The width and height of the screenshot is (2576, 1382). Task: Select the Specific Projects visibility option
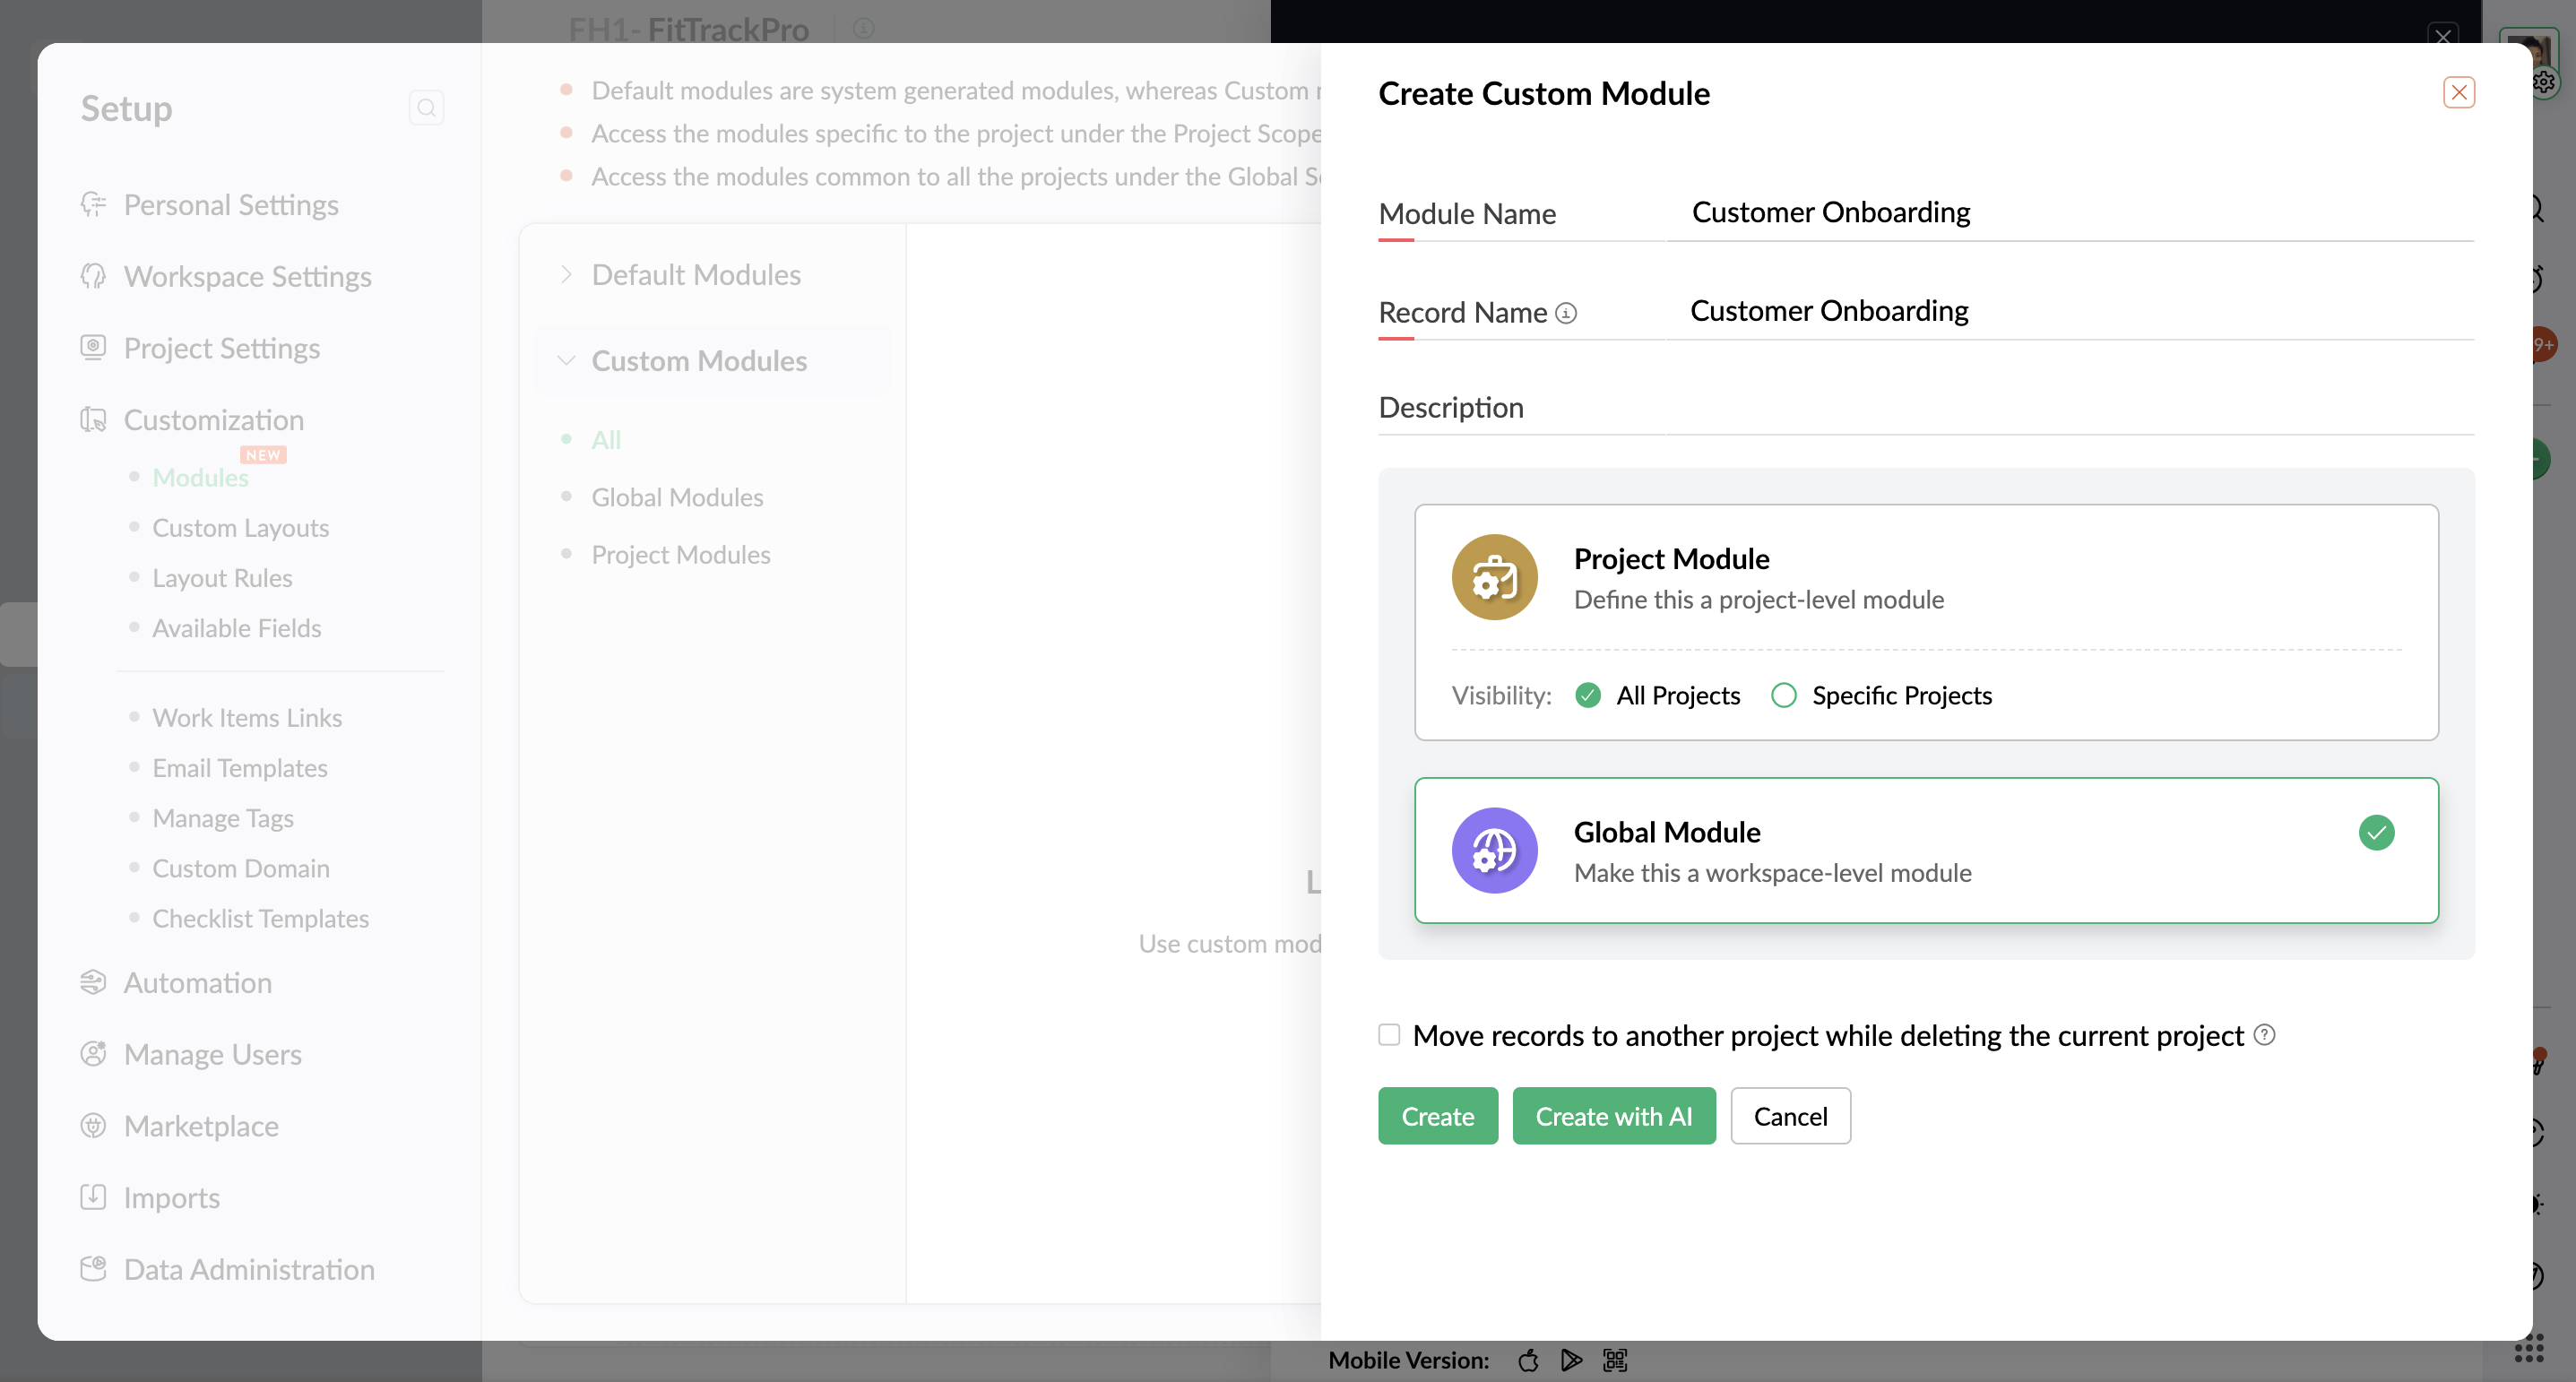(x=1784, y=695)
